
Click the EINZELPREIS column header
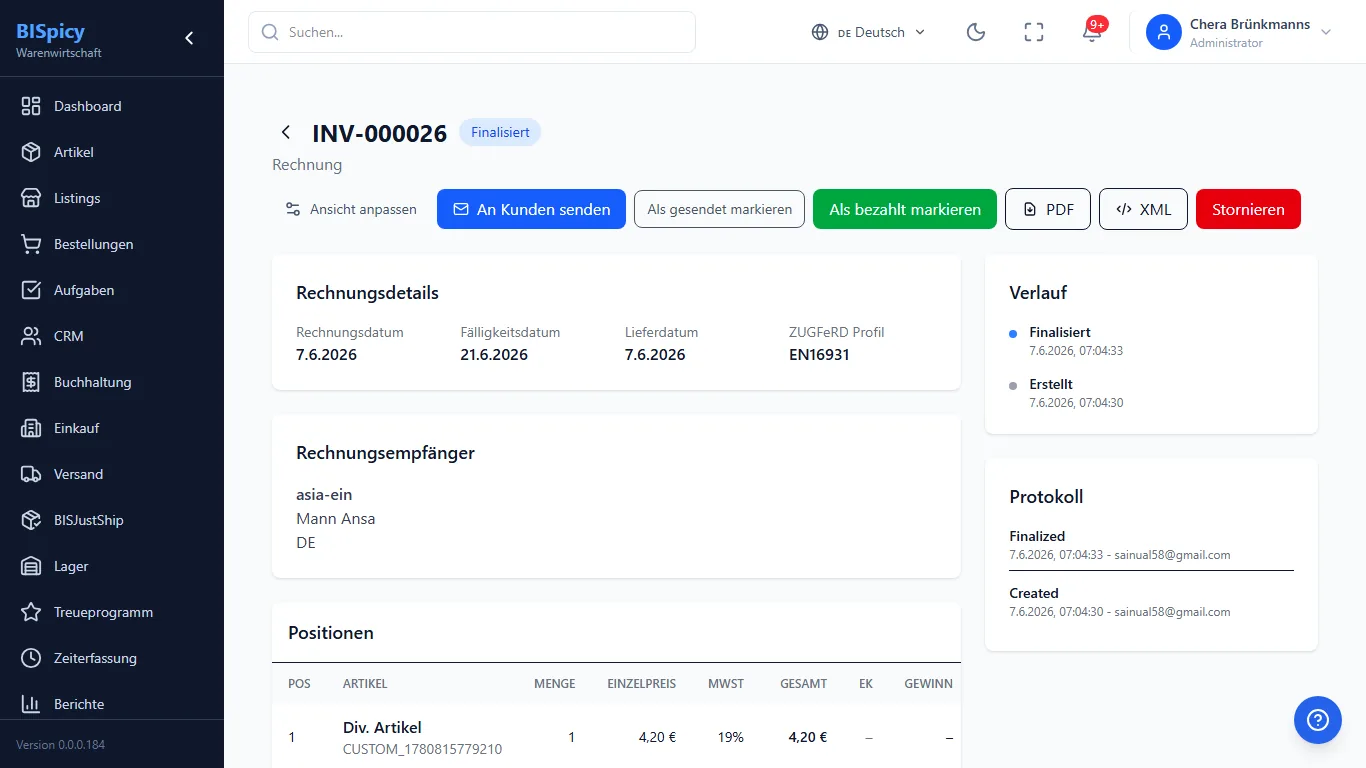coord(642,684)
